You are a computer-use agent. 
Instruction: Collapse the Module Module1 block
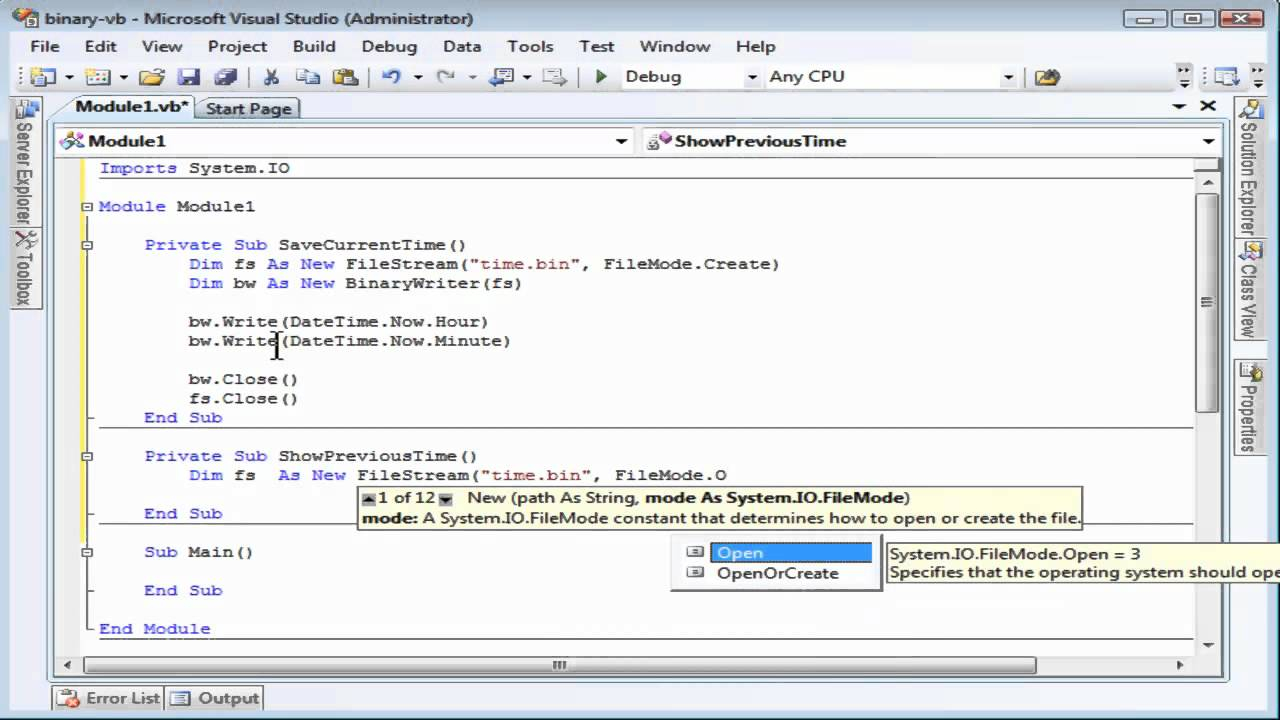click(87, 206)
